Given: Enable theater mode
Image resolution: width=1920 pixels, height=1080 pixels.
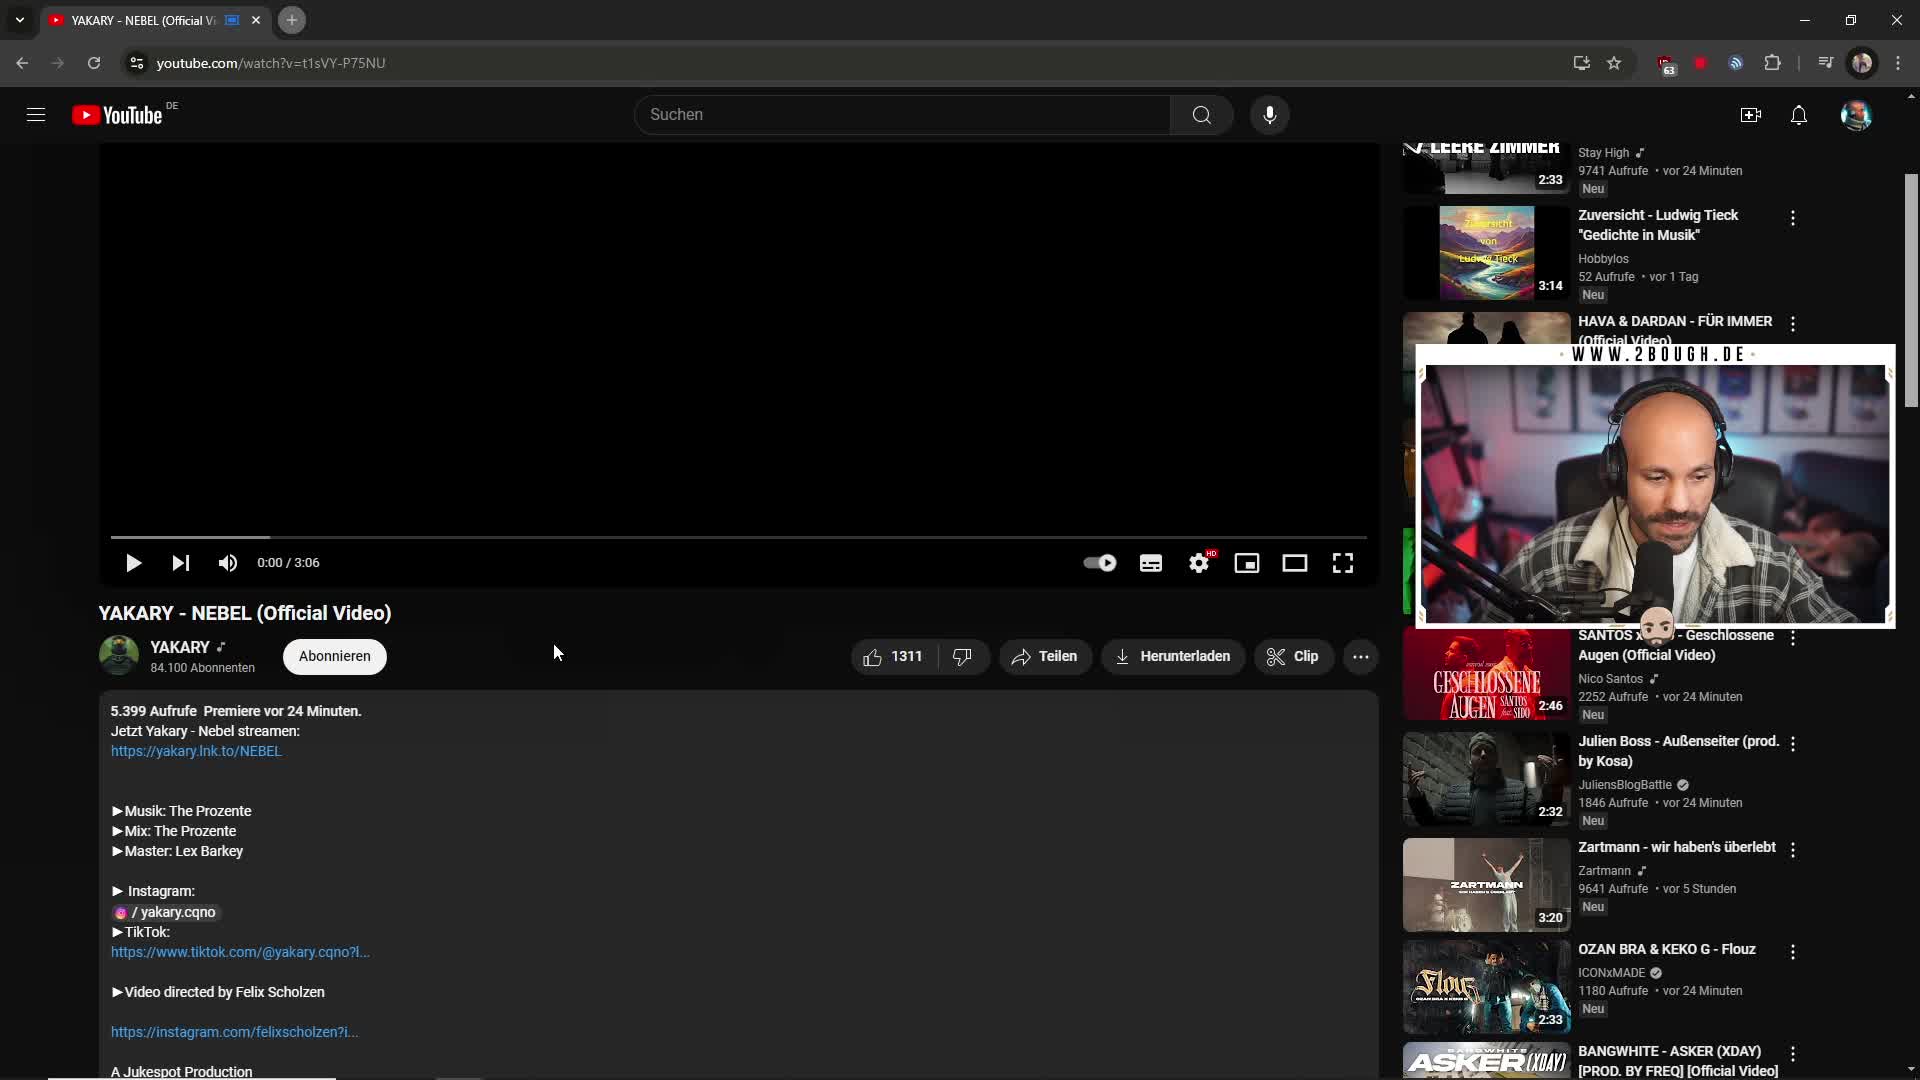Looking at the screenshot, I should pos(1295,563).
